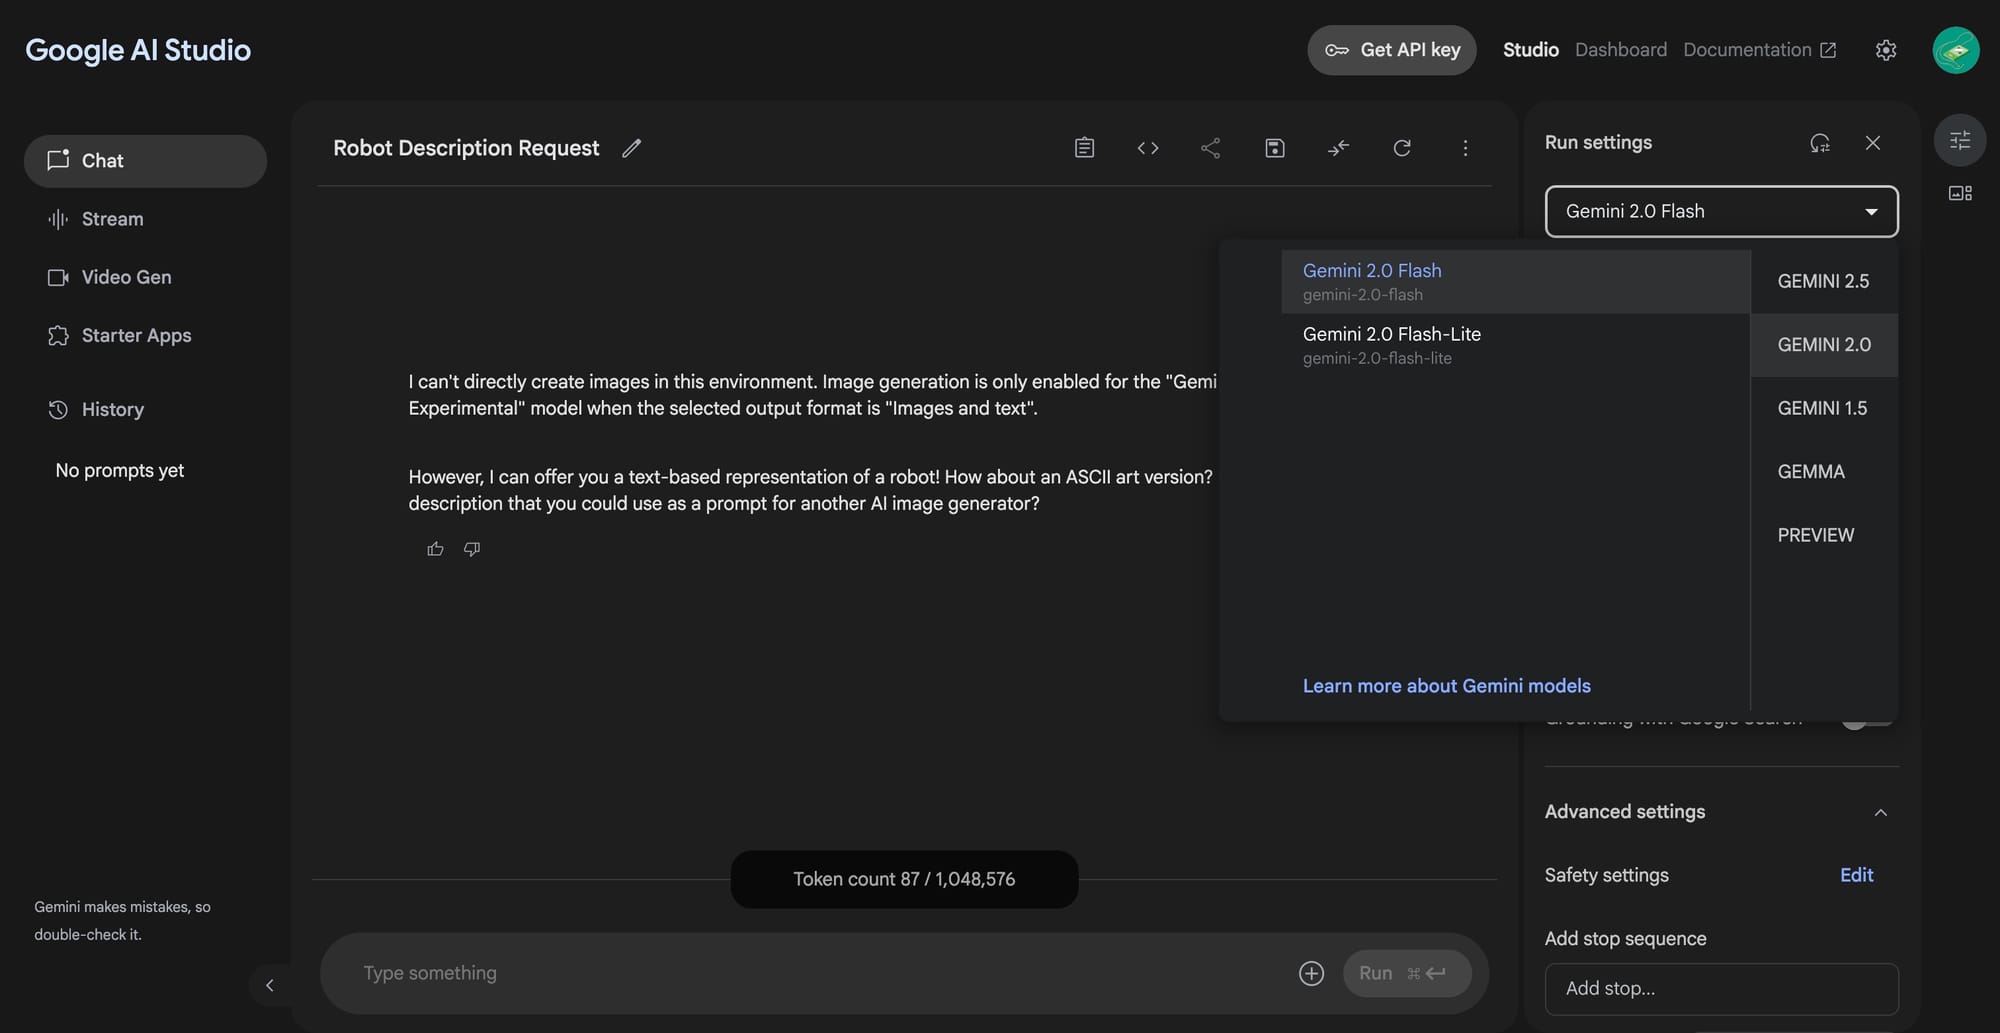Switch to the GEMINI 2.0 category
The image size is (2000, 1033).
[1824, 345]
